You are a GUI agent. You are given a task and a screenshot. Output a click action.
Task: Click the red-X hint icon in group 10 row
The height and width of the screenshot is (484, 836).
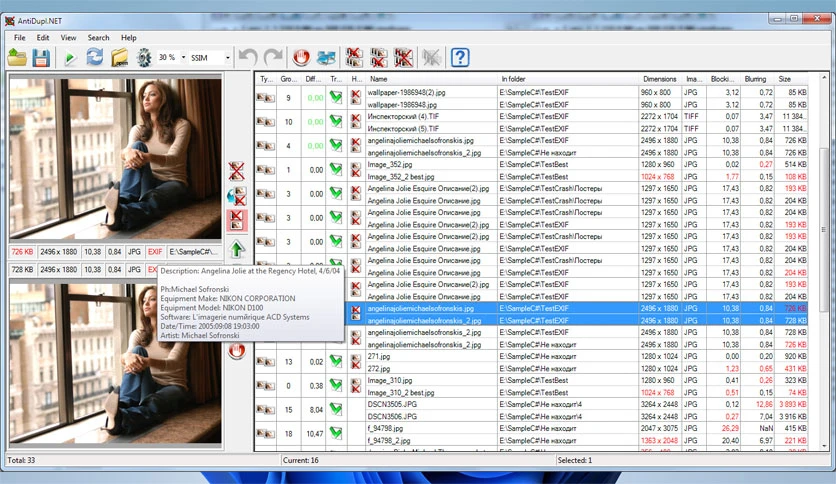coord(356,122)
